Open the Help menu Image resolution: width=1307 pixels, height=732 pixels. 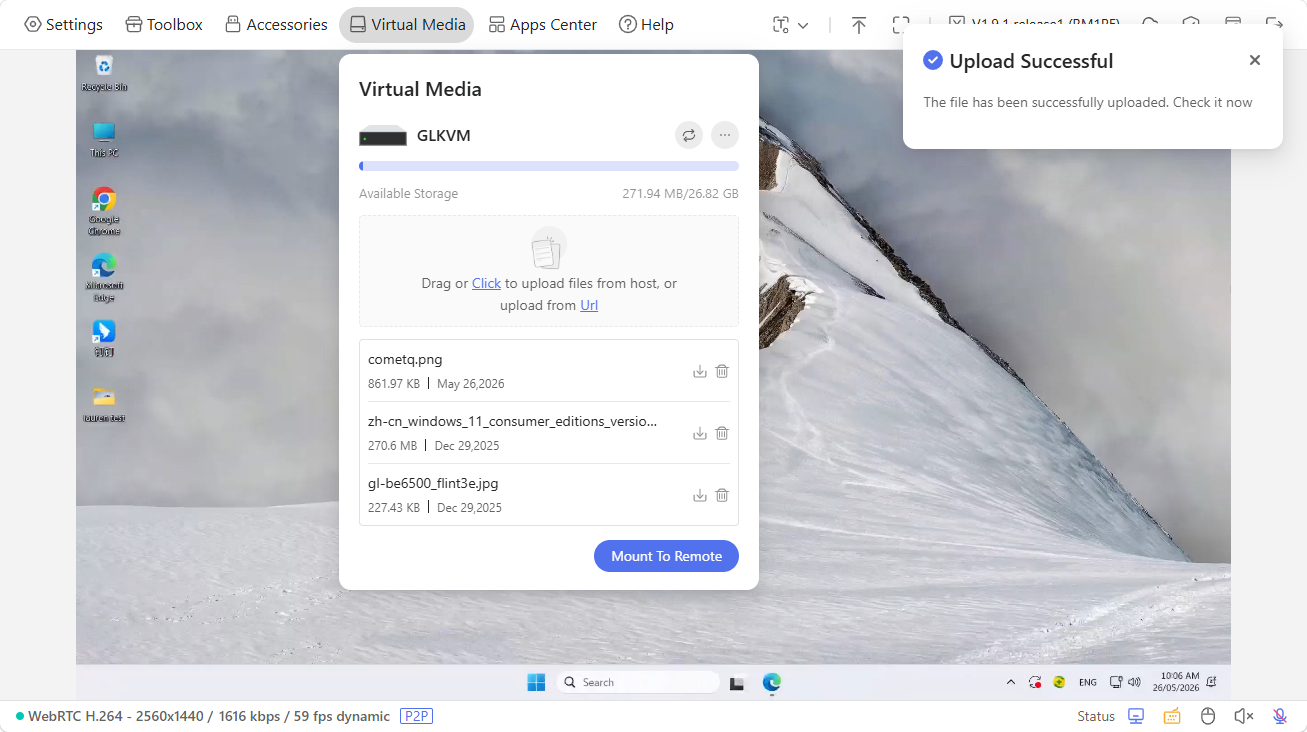coord(646,24)
